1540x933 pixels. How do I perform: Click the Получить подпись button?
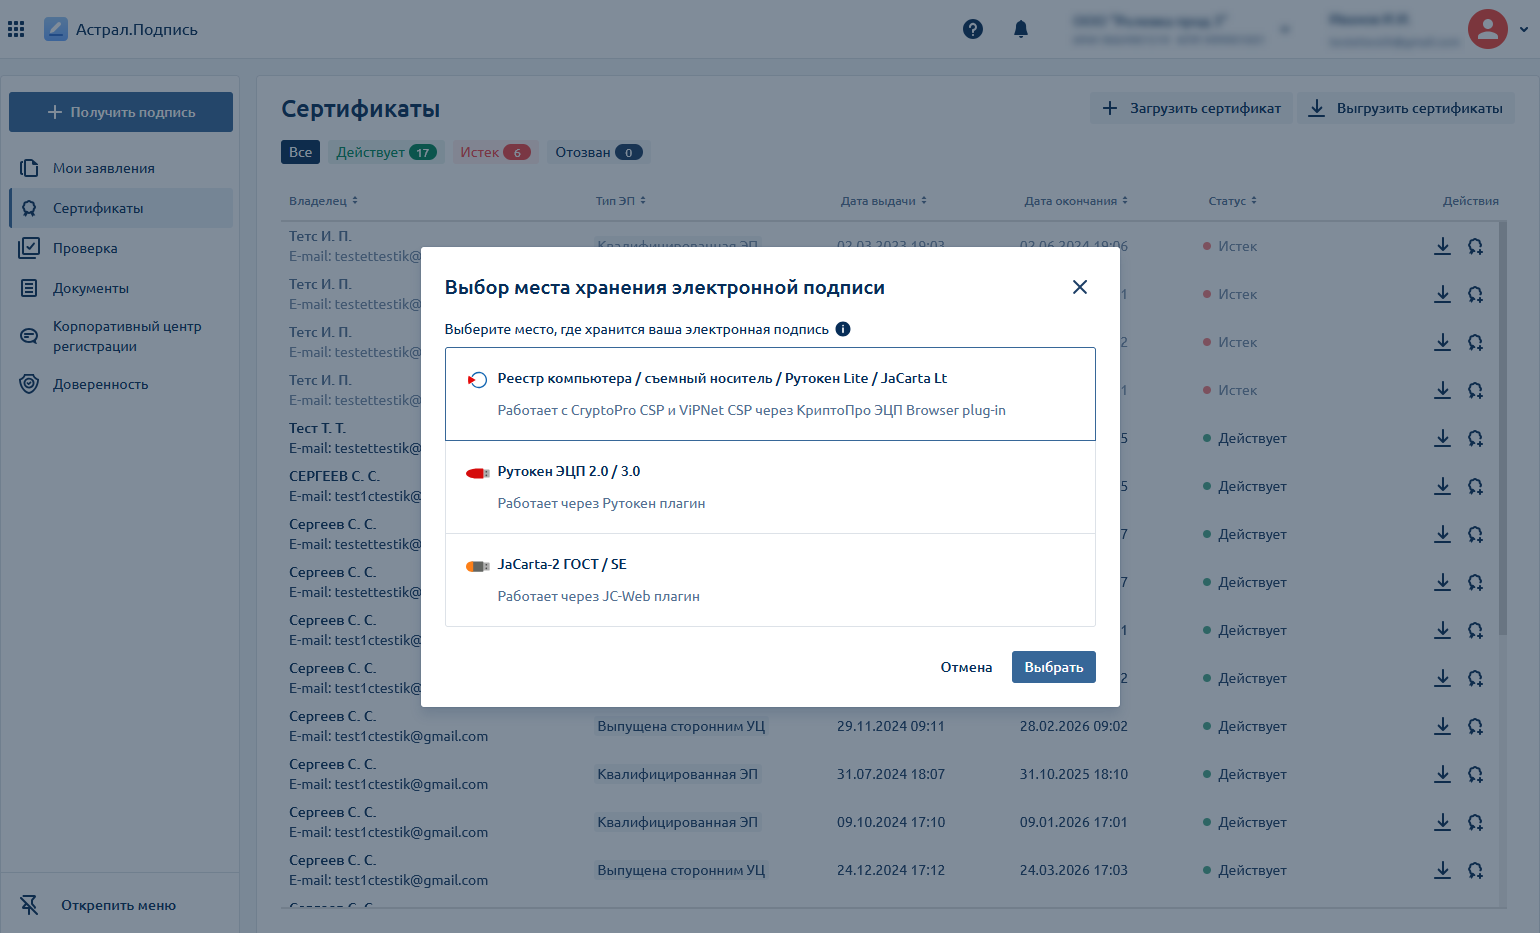(x=121, y=112)
